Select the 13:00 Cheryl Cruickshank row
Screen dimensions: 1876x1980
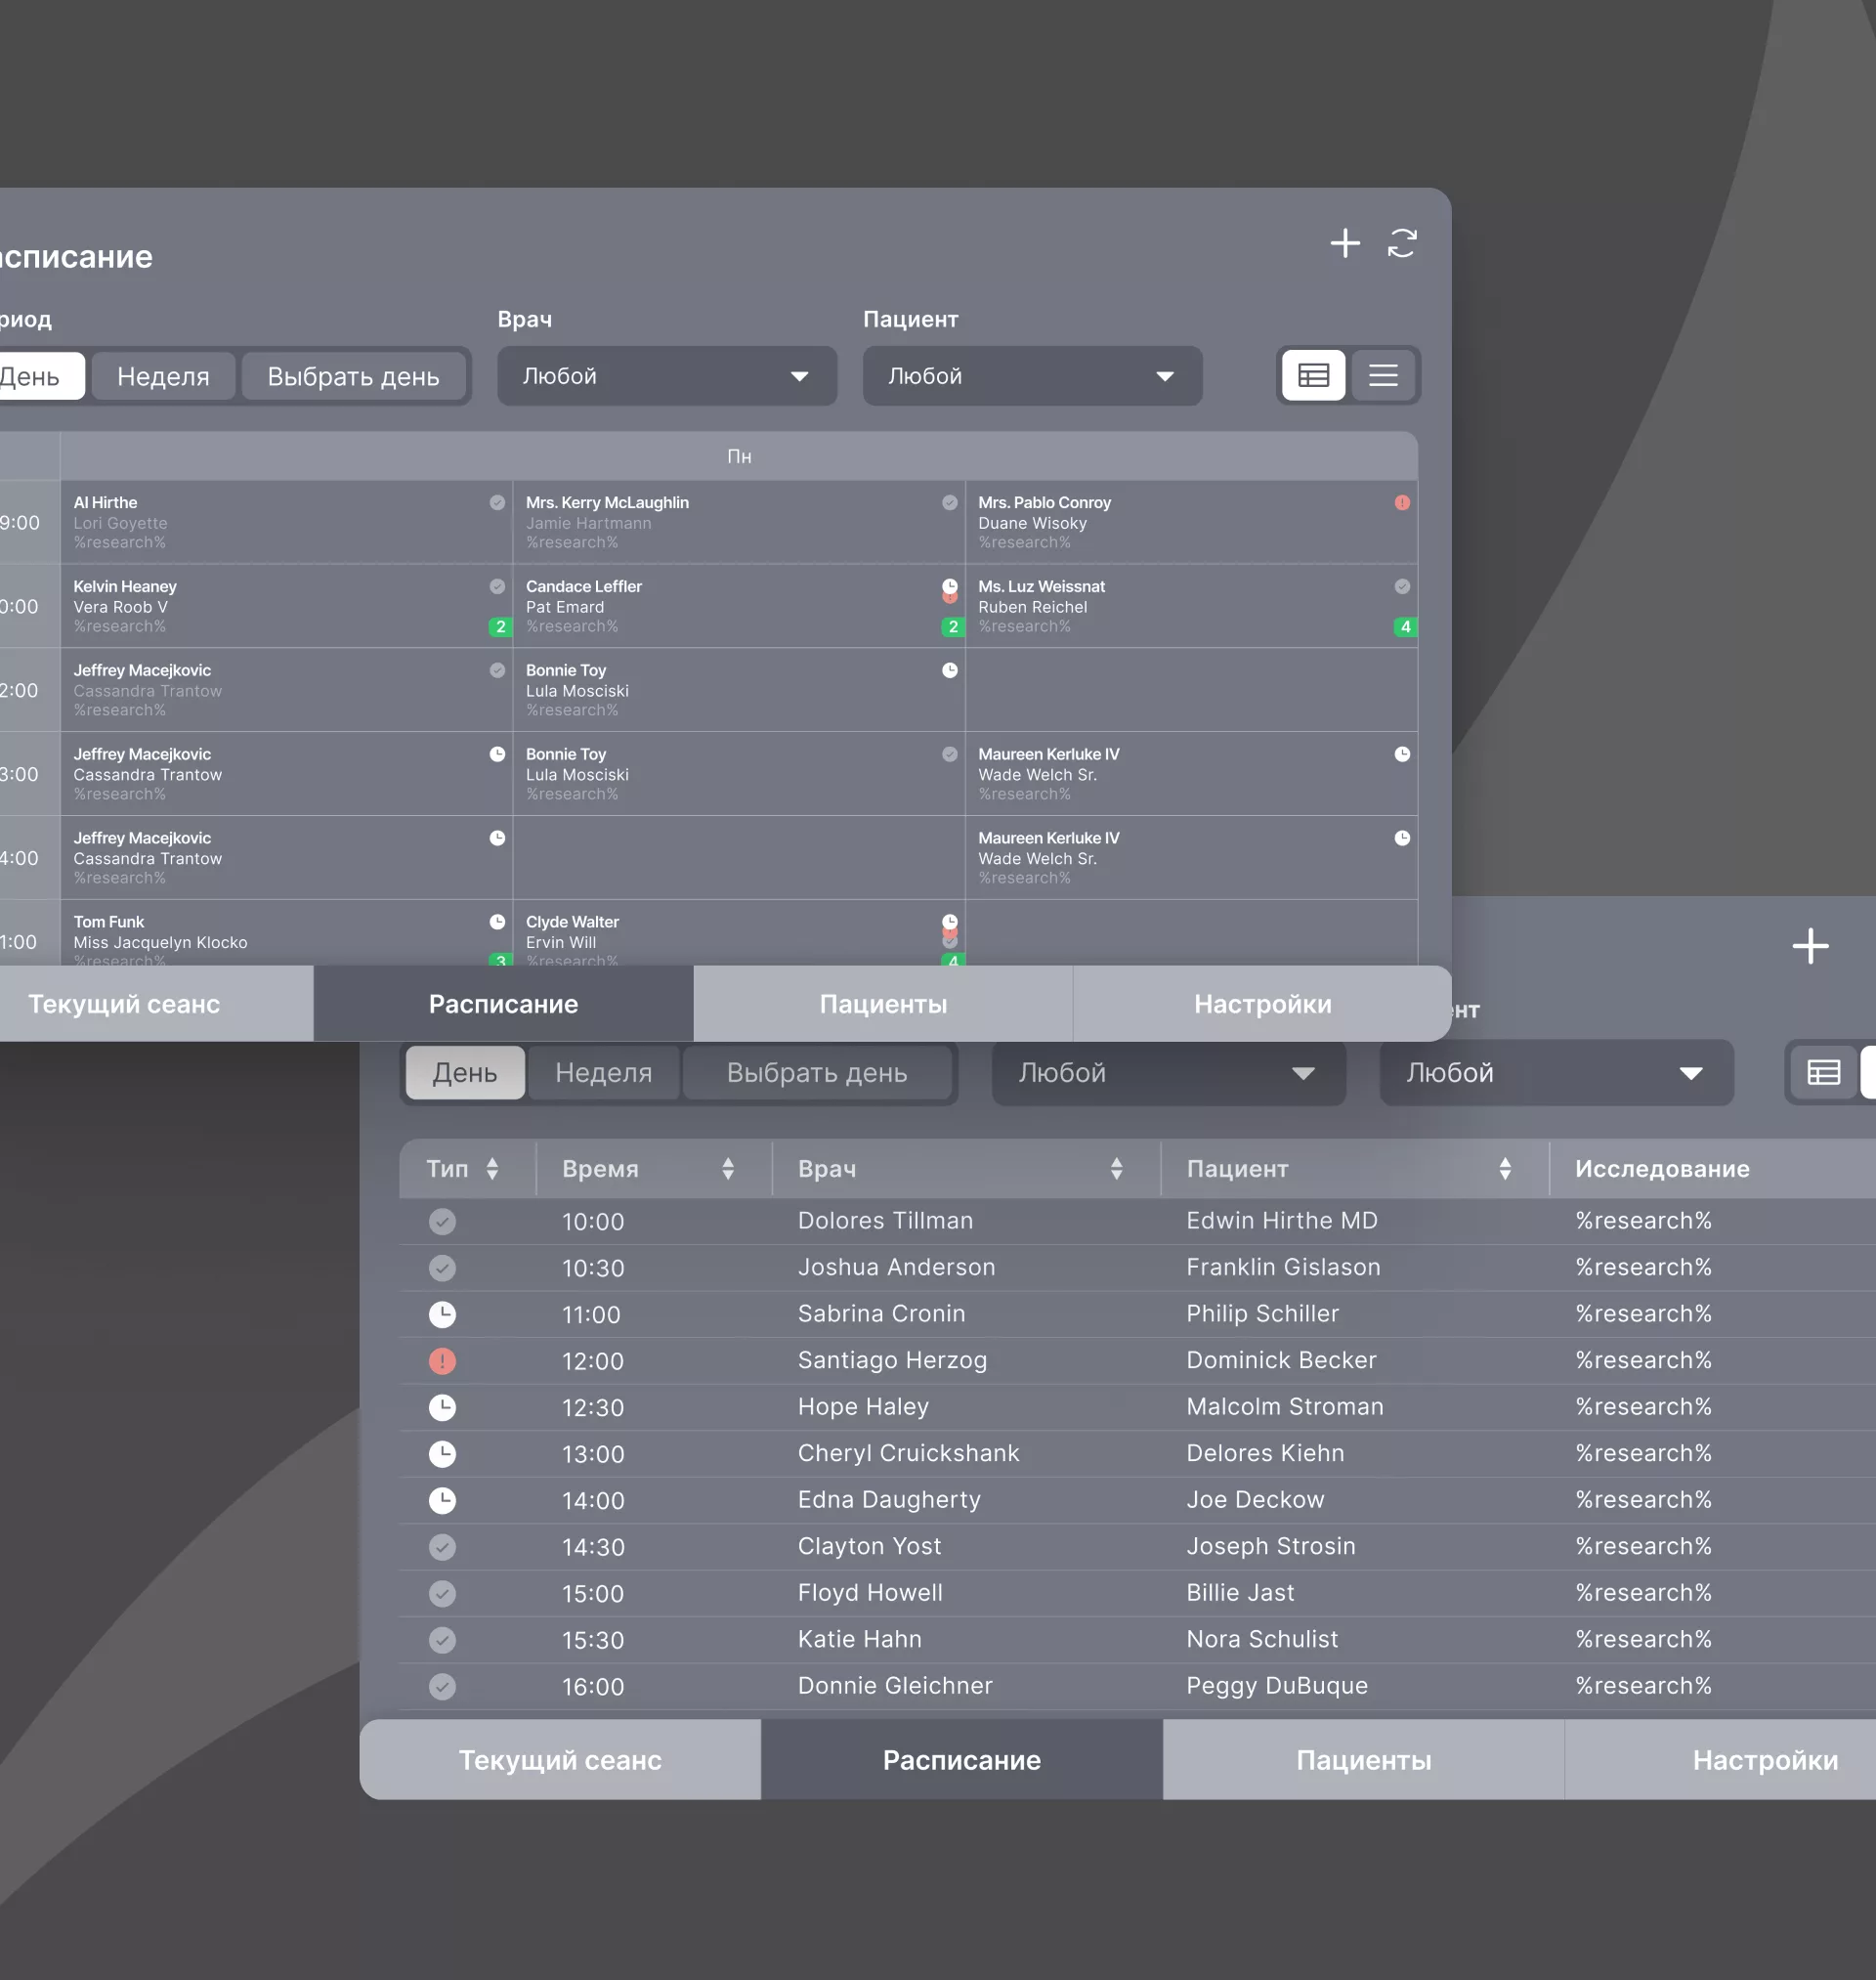pyautogui.click(x=908, y=1454)
